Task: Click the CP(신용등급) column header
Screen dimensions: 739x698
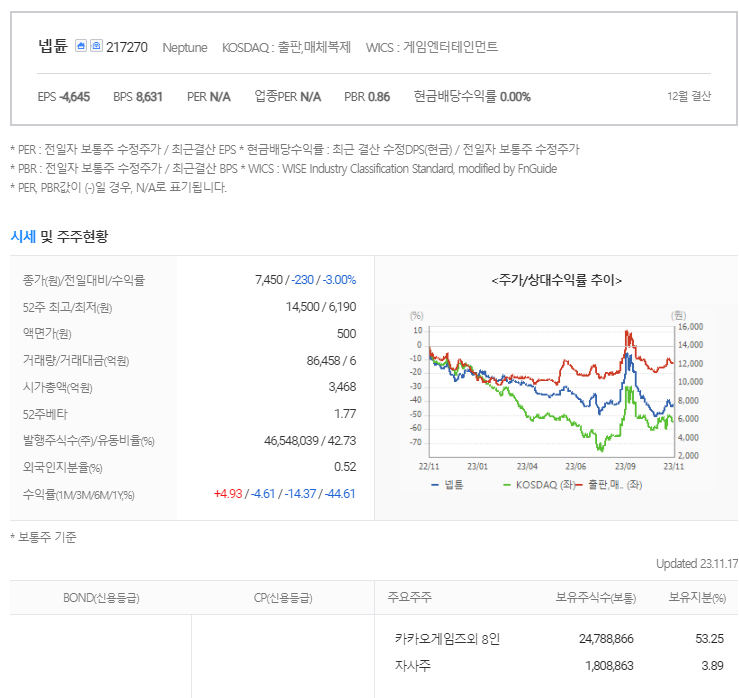Action: point(283,598)
